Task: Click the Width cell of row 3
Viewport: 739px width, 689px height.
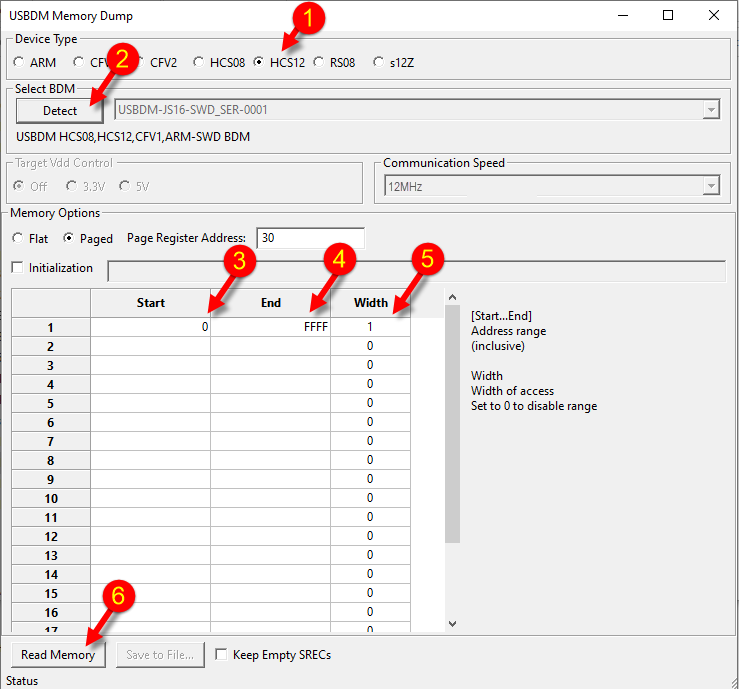Action: (370, 365)
